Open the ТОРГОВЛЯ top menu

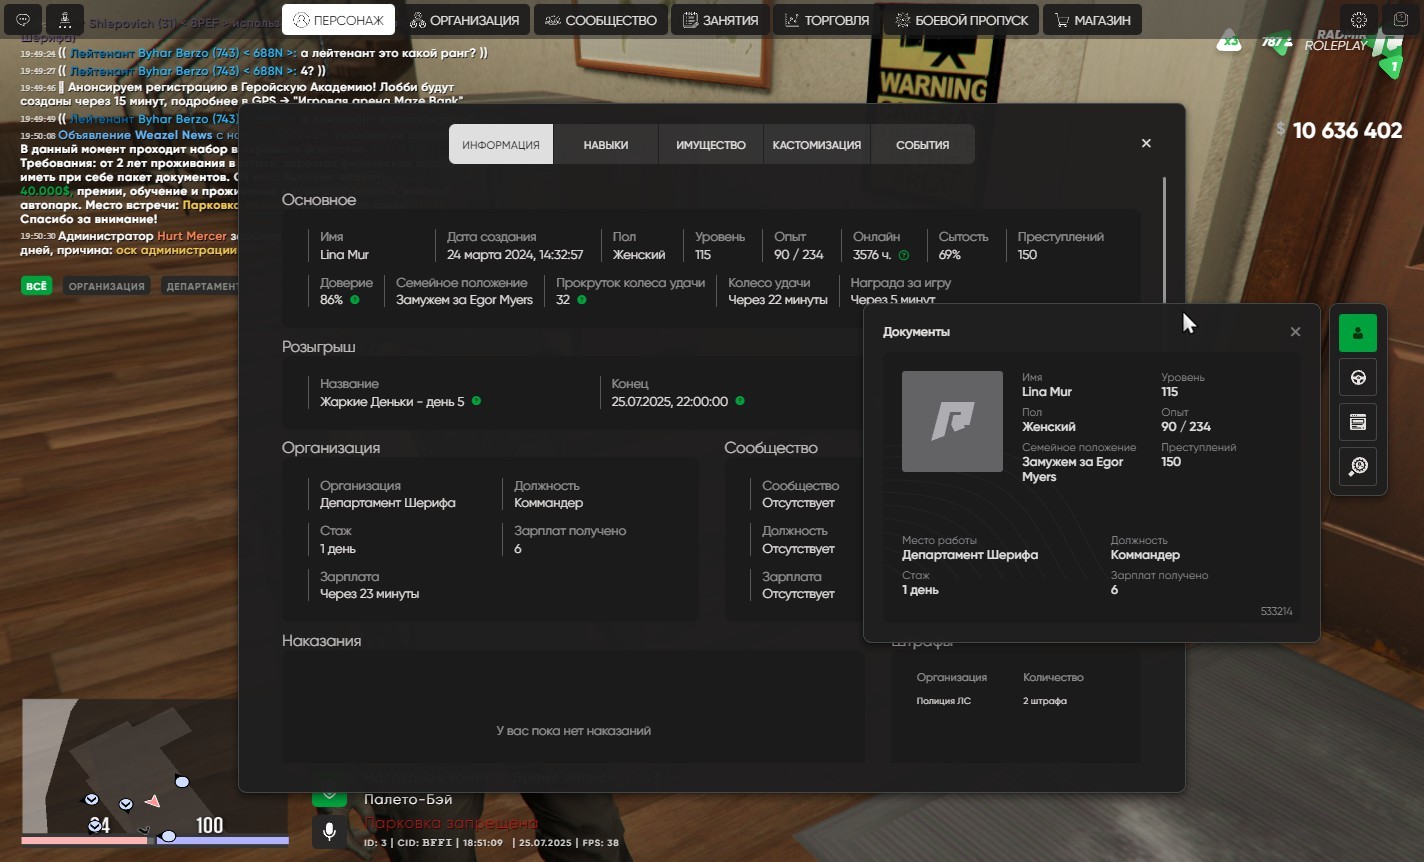pos(826,20)
